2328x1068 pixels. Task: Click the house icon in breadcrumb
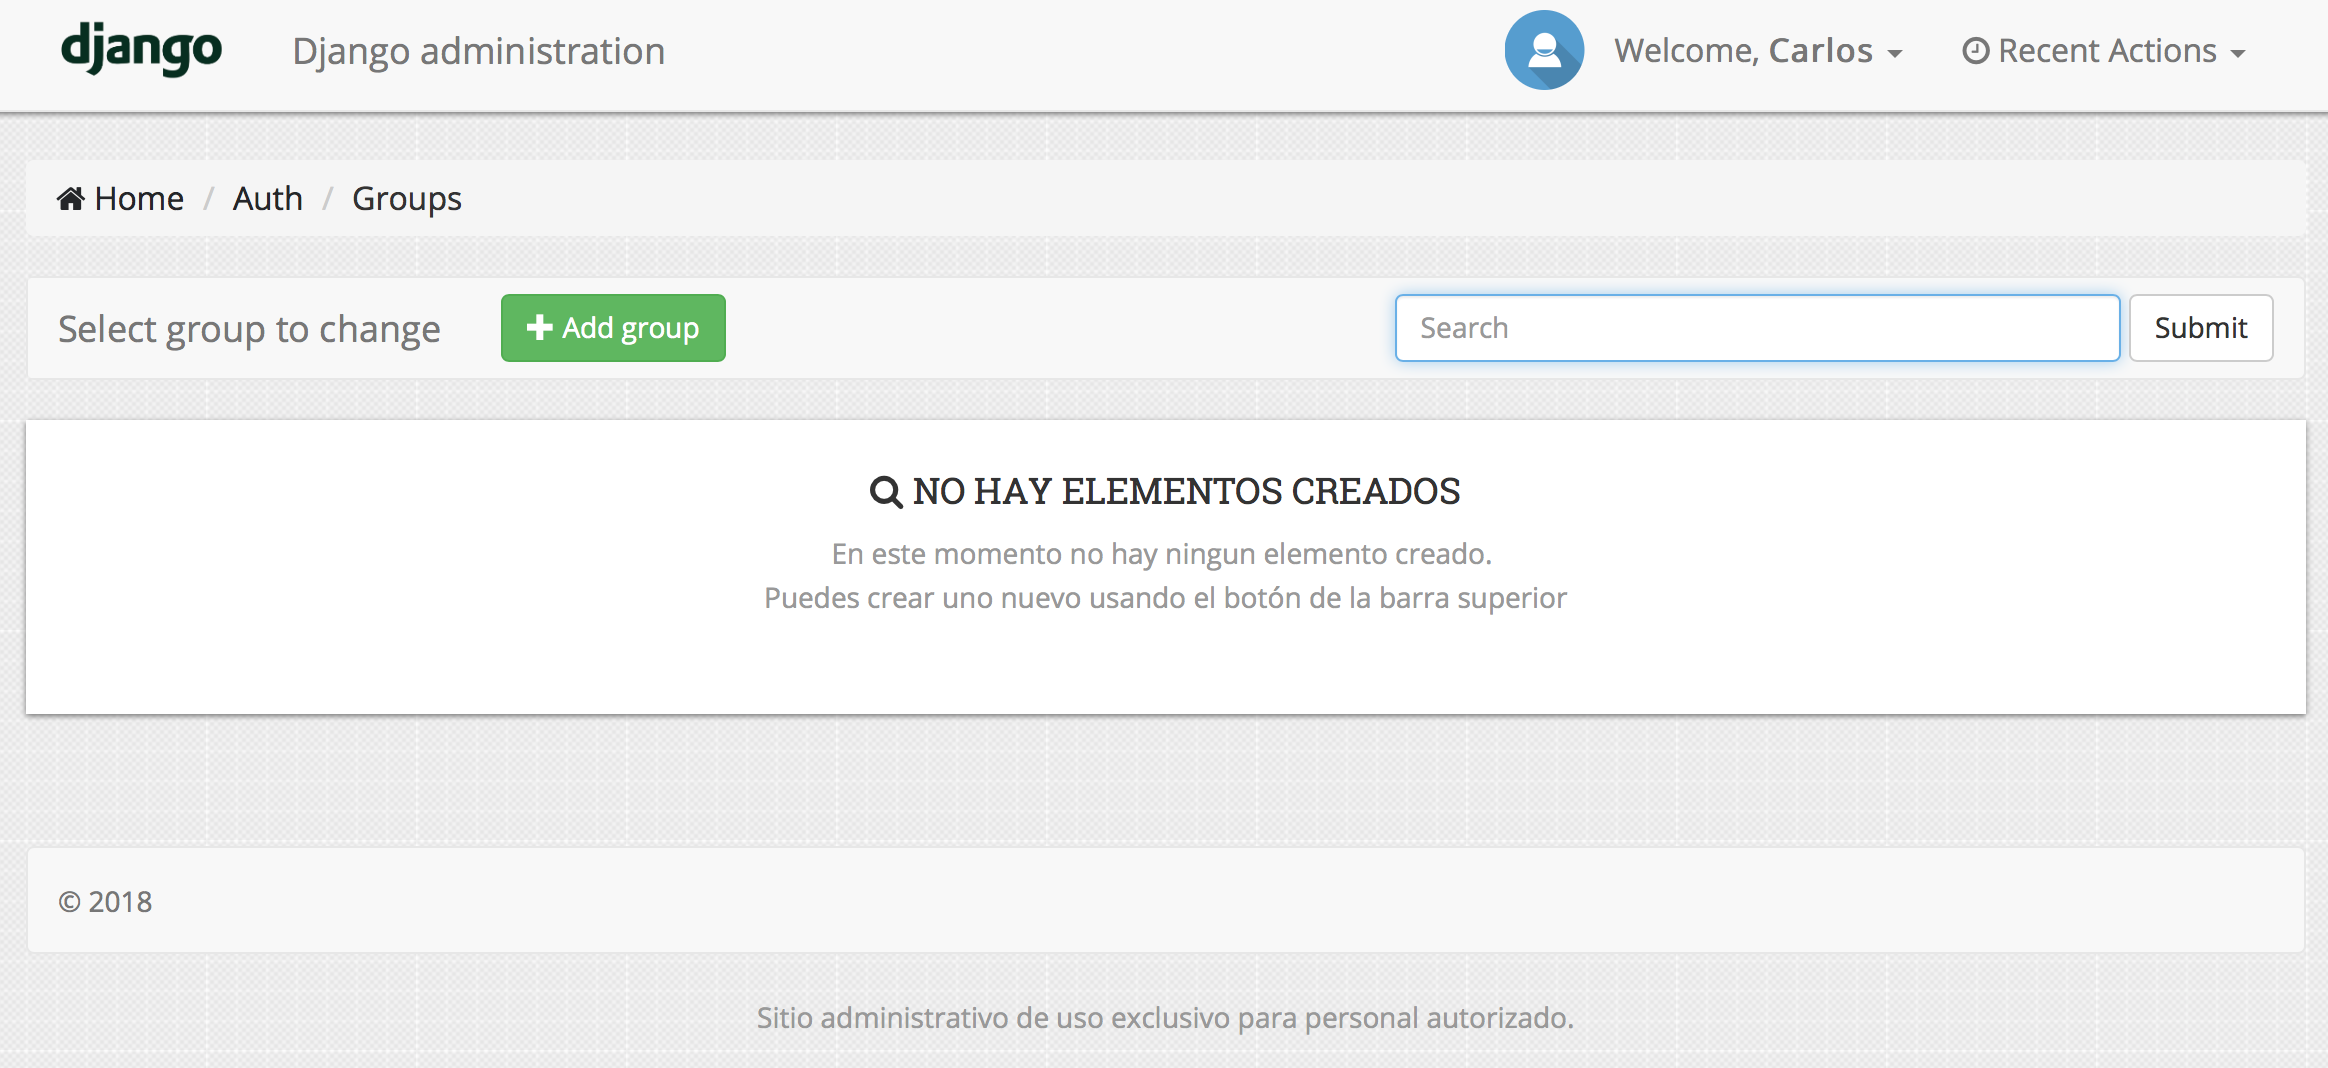[70, 199]
